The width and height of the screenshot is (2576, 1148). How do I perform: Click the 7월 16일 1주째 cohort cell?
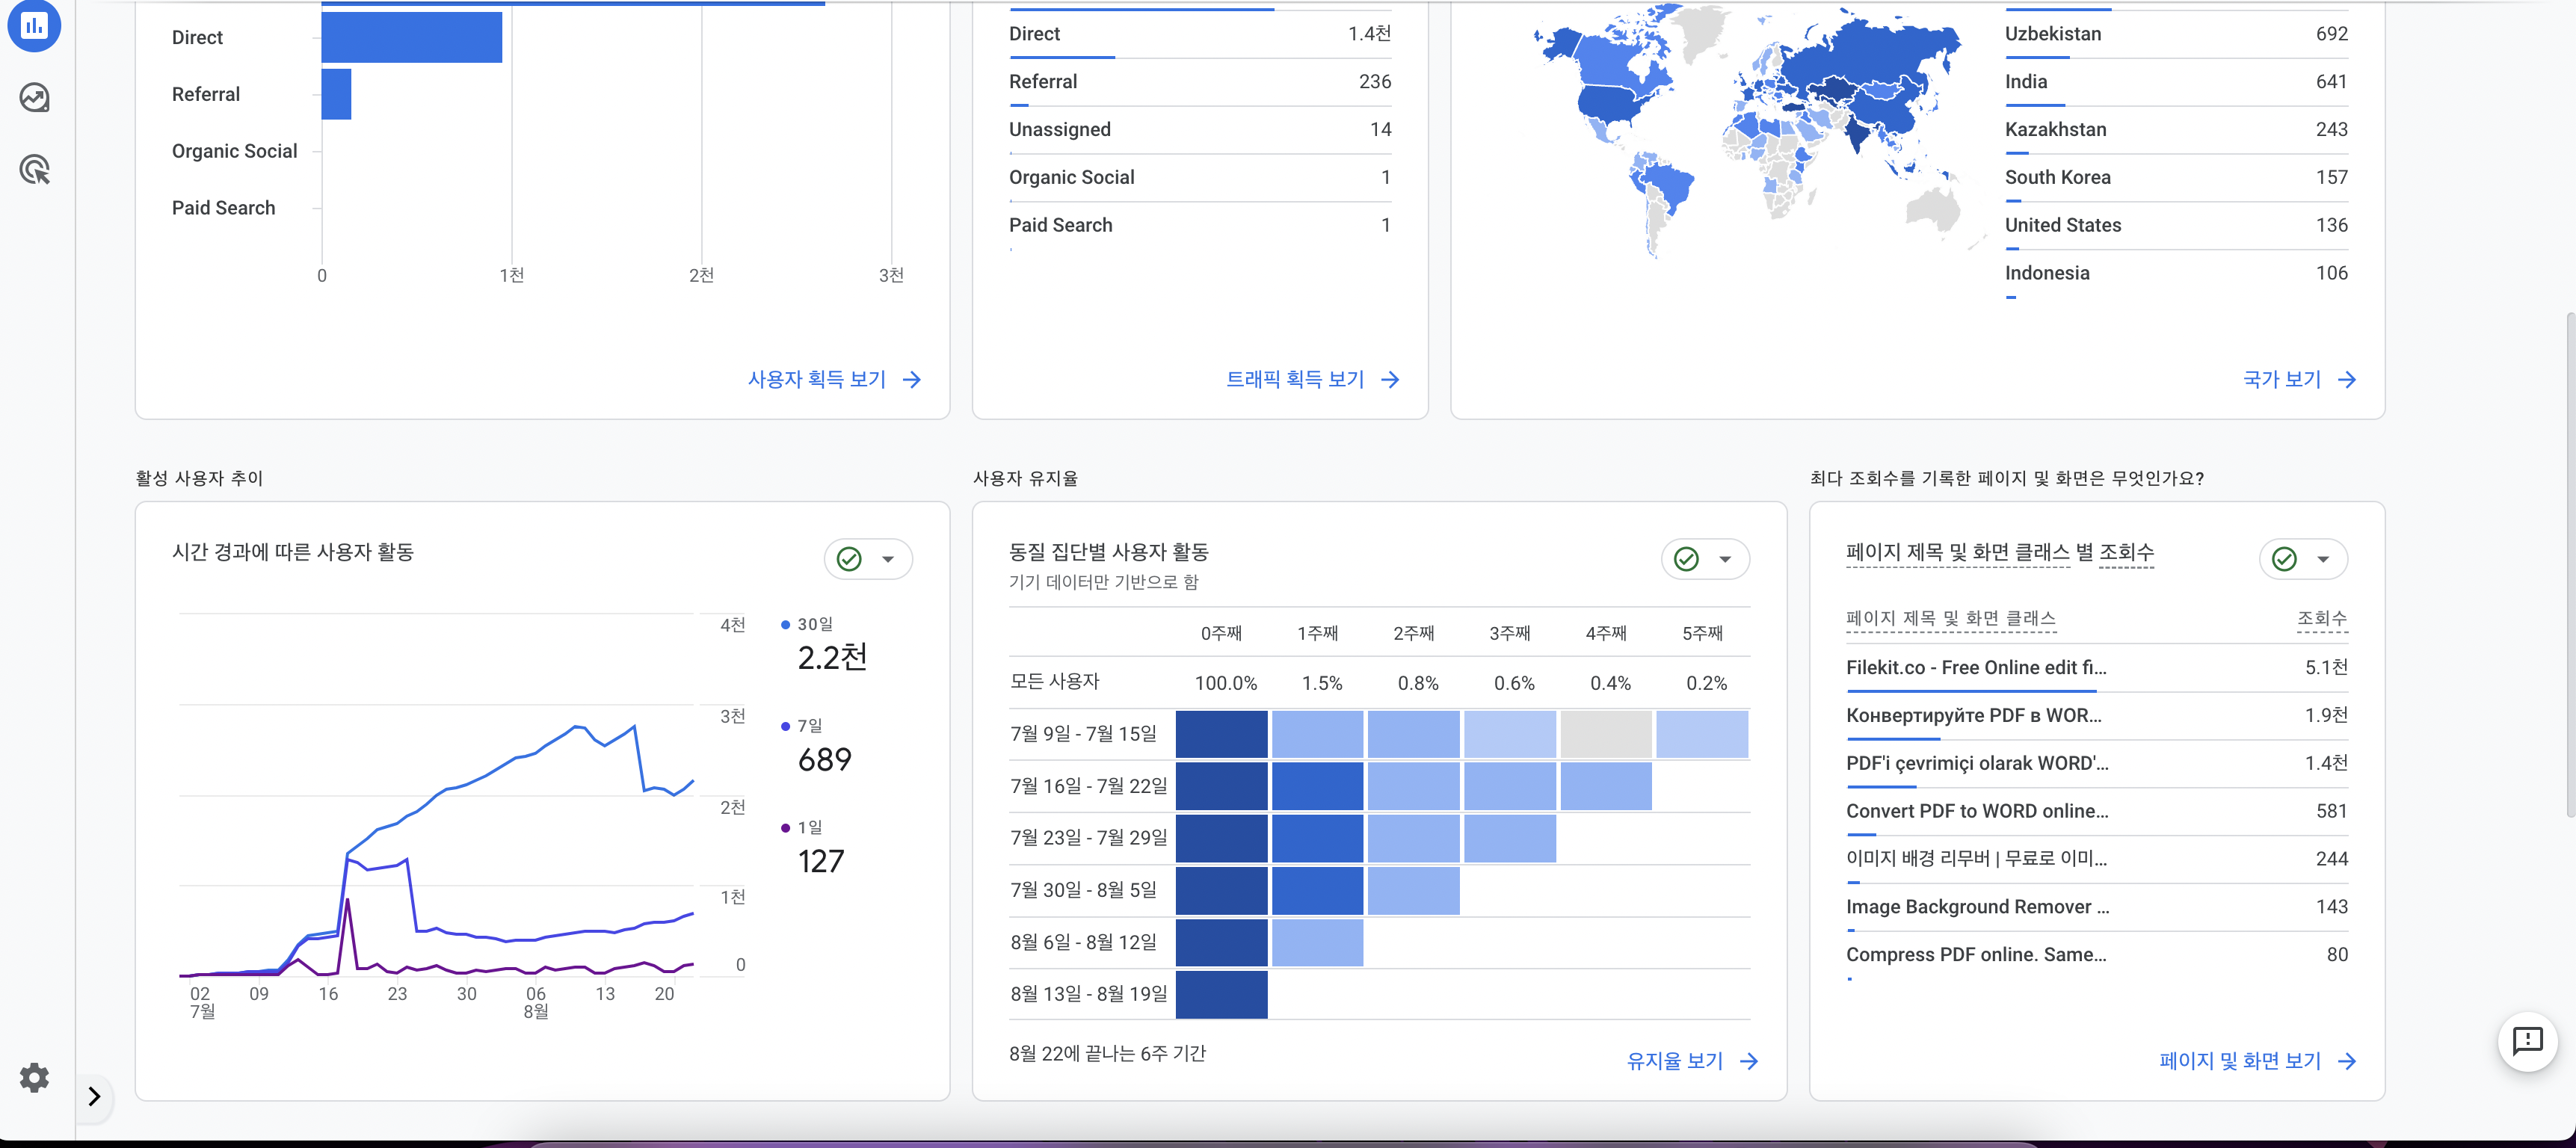coord(1317,786)
